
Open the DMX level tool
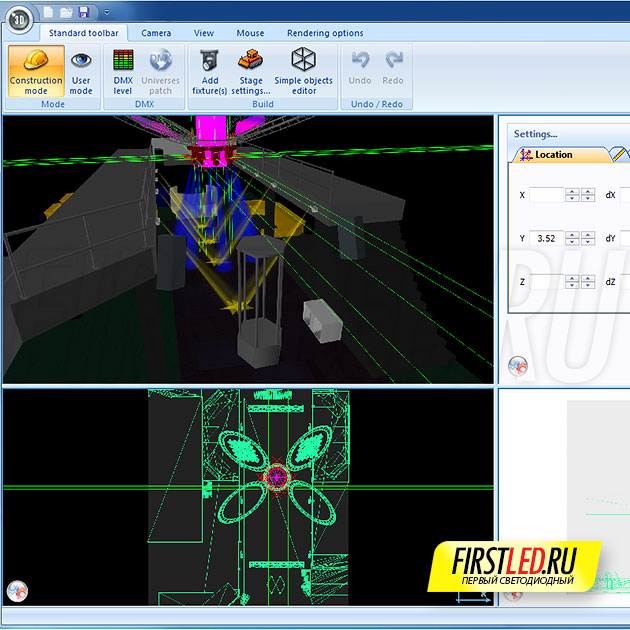pyautogui.click(x=123, y=70)
